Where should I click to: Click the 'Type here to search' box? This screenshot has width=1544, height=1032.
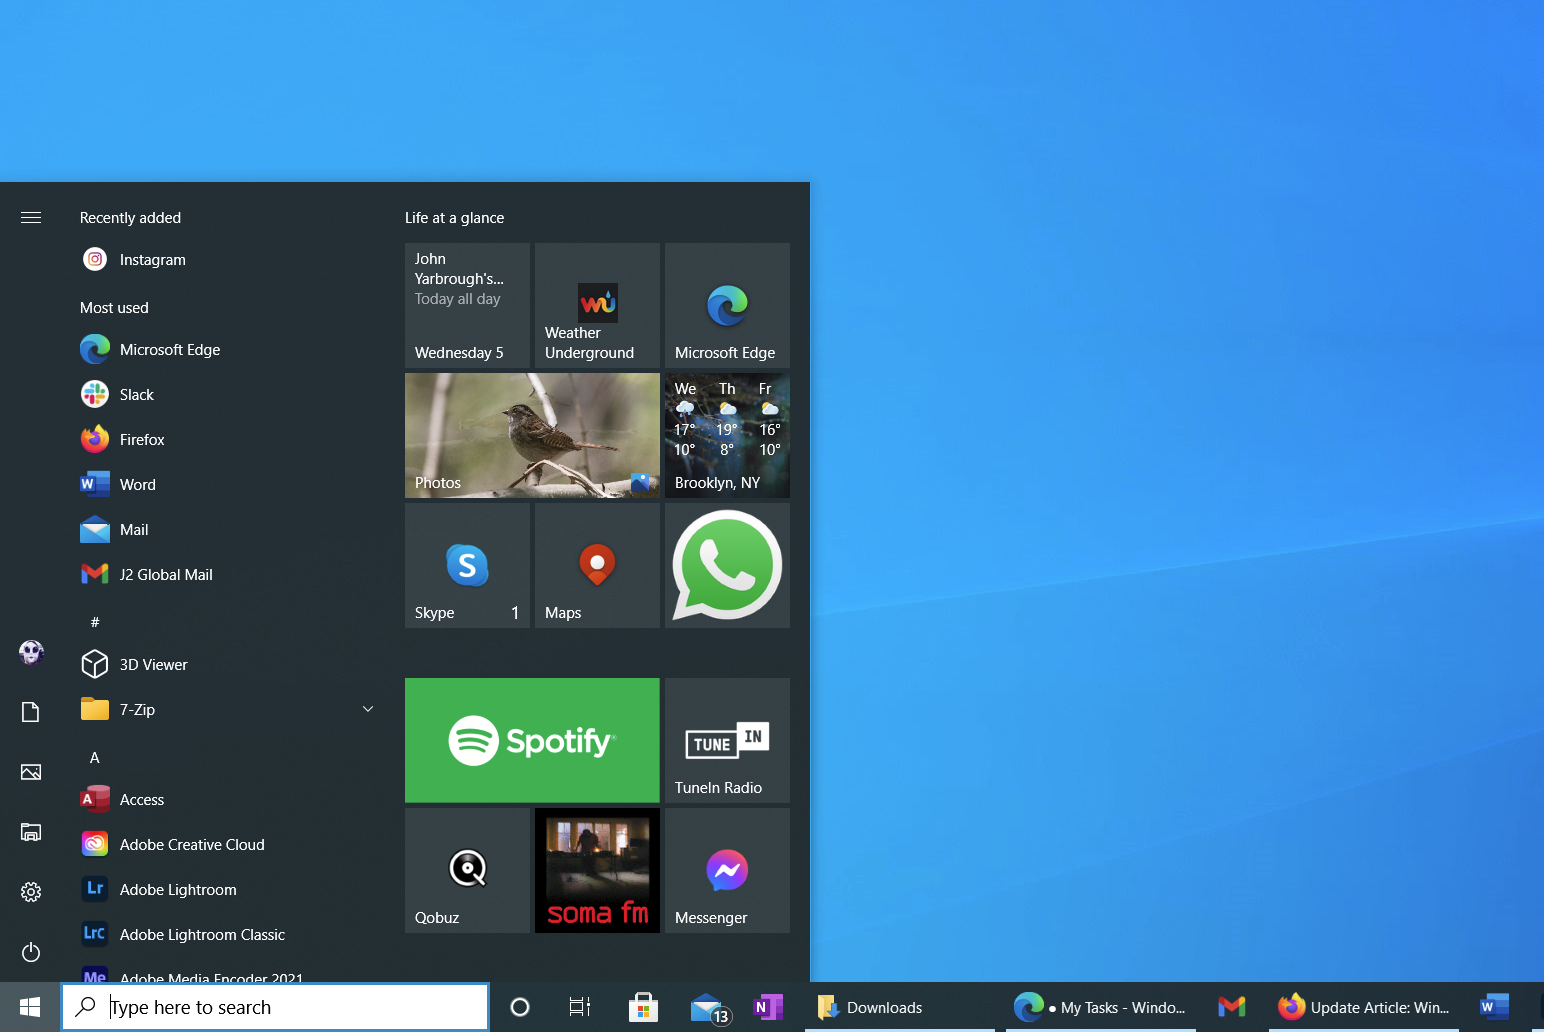click(x=275, y=1007)
